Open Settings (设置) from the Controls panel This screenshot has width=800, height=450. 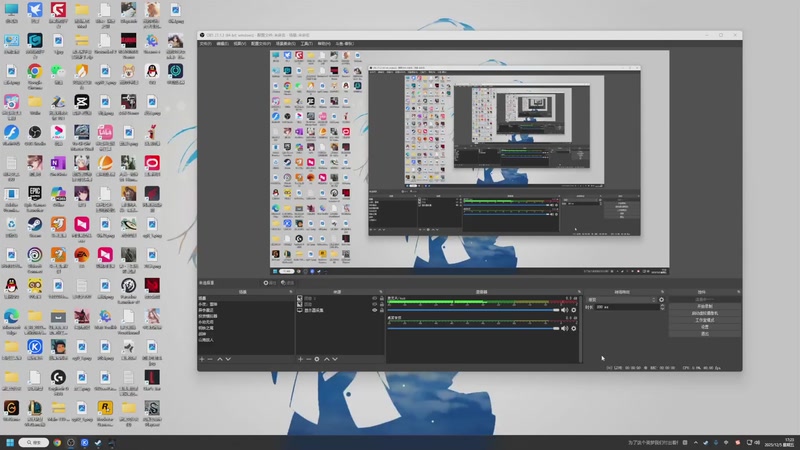click(705, 327)
